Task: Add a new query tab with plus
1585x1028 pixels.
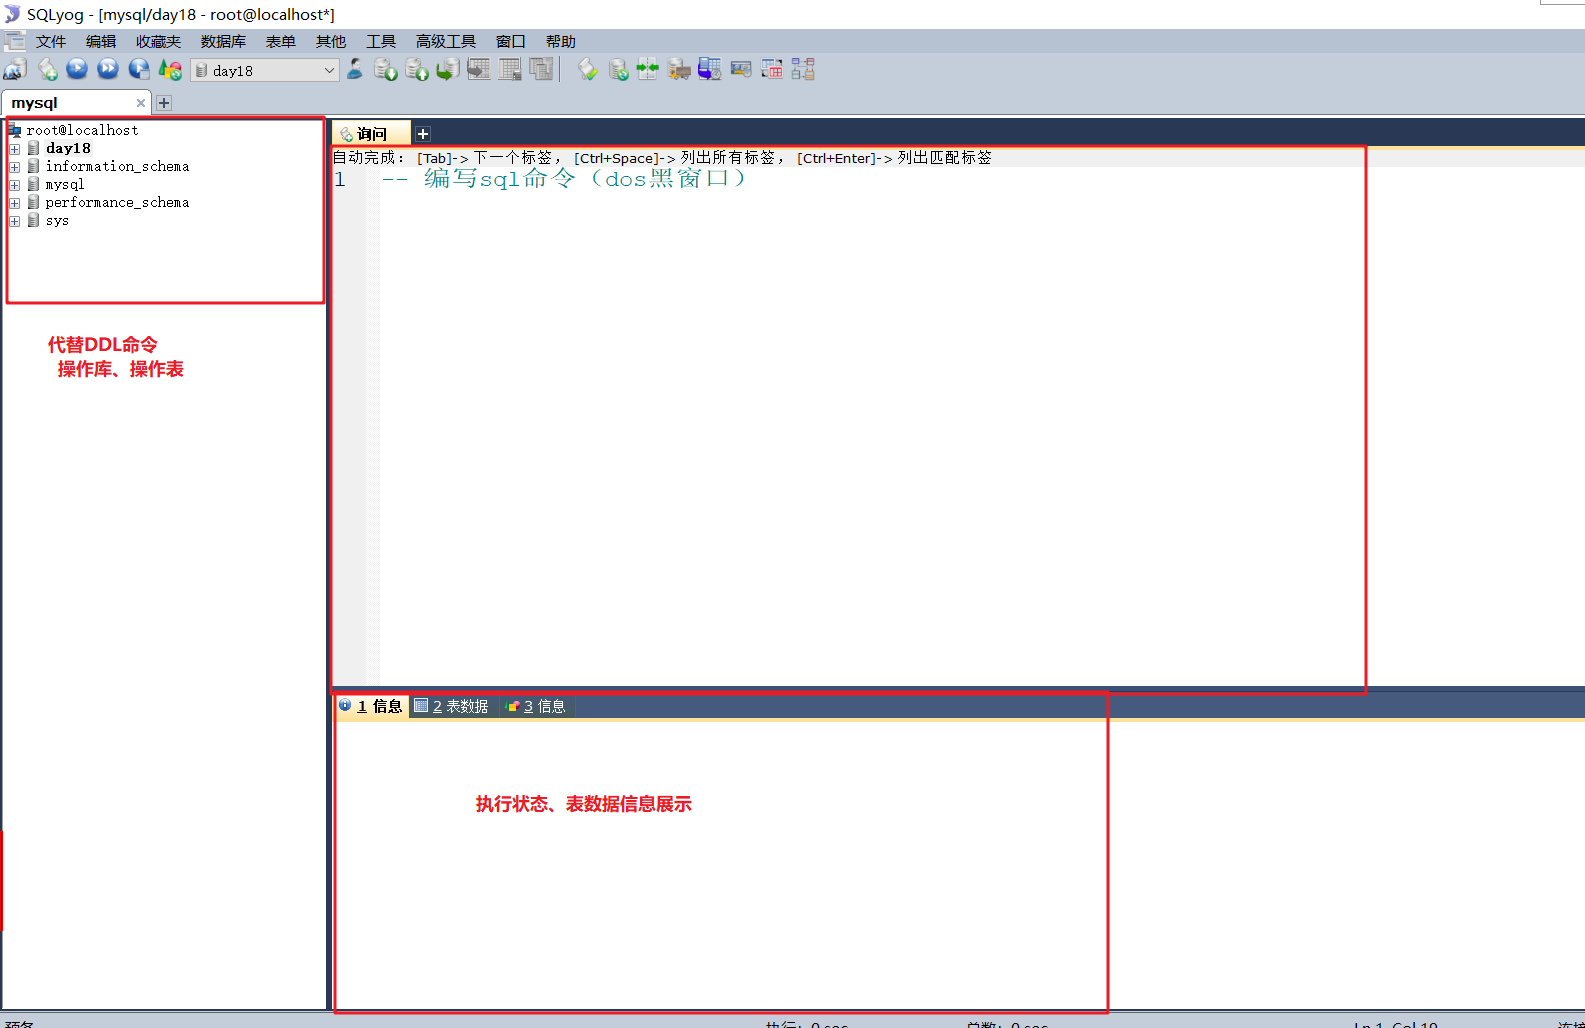Action: [x=423, y=134]
